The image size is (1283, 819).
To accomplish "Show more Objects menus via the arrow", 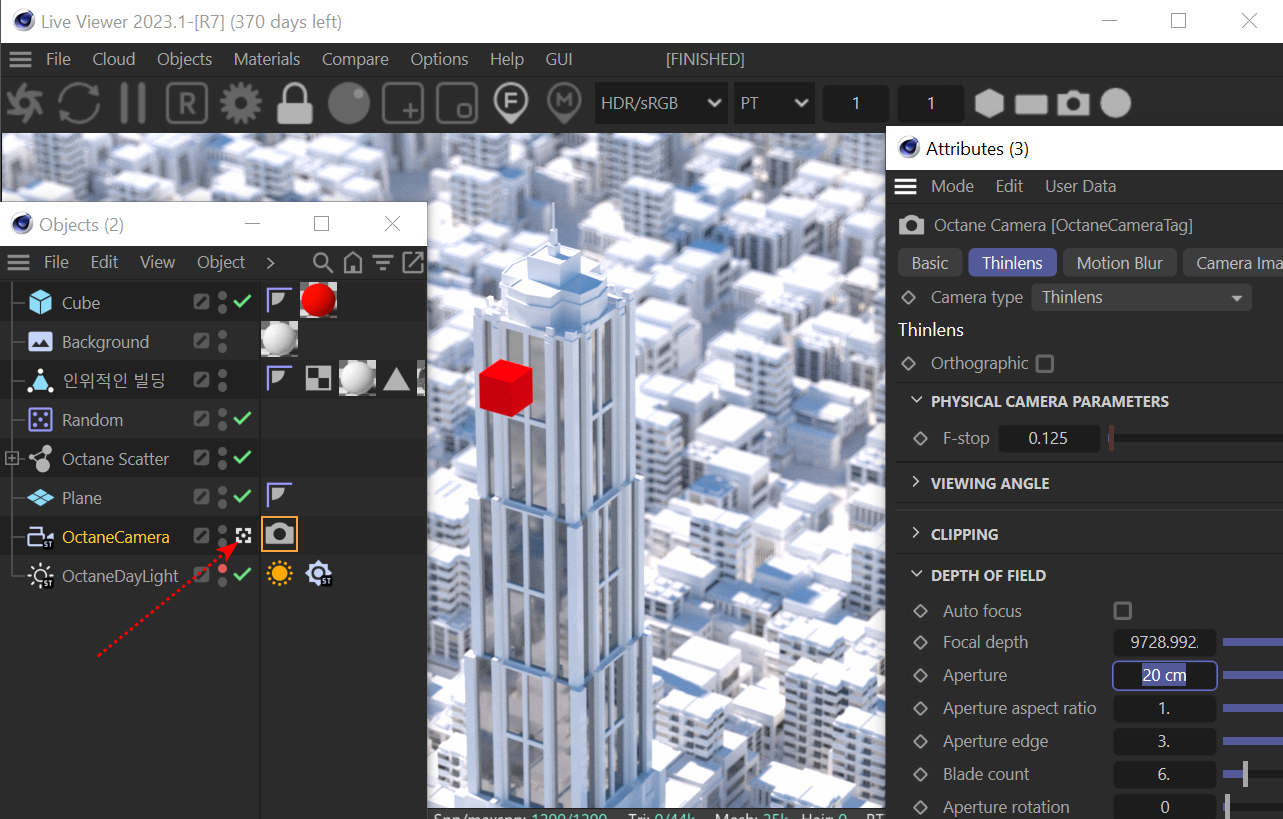I will (x=270, y=262).
